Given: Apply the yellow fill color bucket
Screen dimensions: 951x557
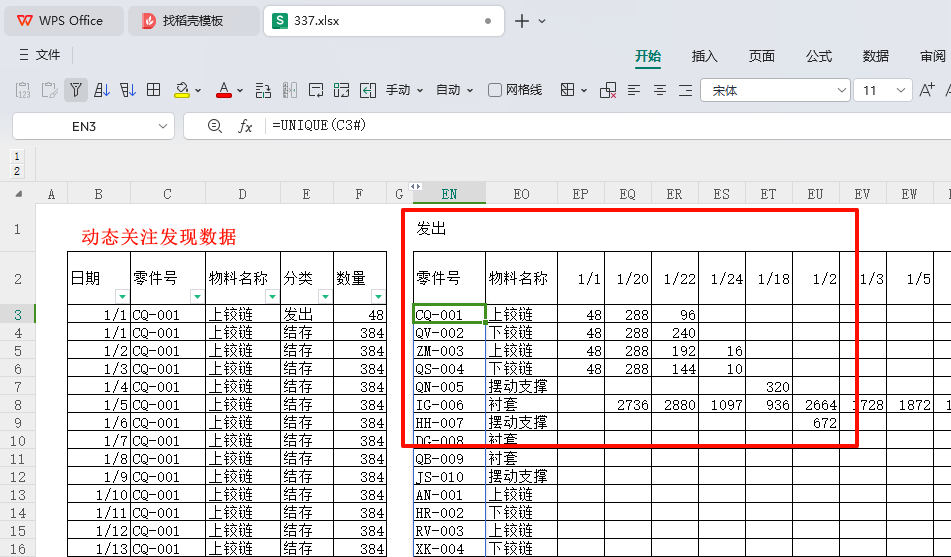Looking at the screenshot, I should tap(182, 90).
